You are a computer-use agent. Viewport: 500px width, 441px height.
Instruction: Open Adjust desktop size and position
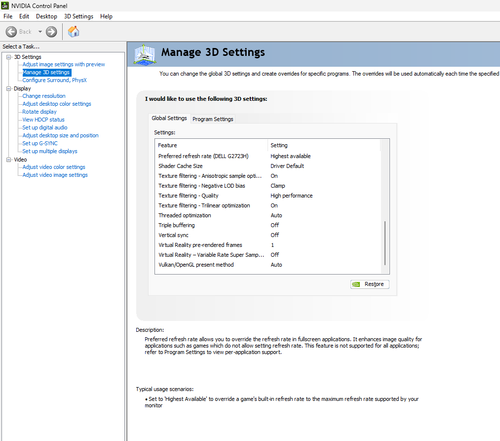point(60,135)
